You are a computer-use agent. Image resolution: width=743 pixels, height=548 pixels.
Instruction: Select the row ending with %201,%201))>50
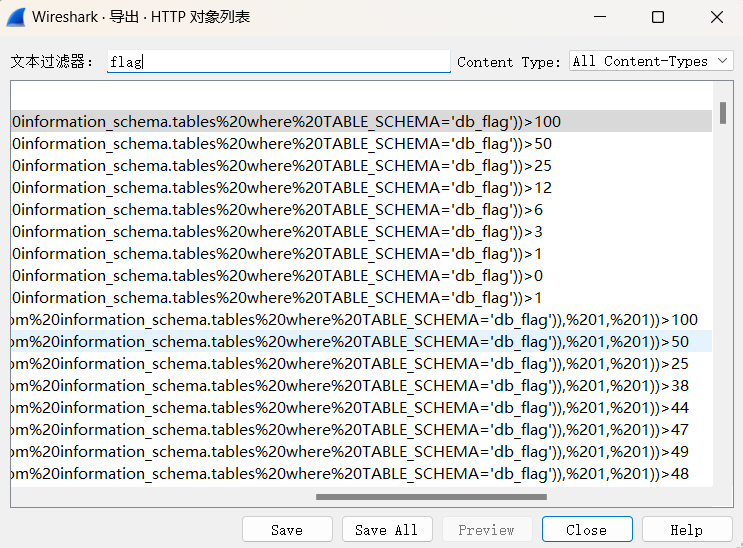[x=361, y=342]
